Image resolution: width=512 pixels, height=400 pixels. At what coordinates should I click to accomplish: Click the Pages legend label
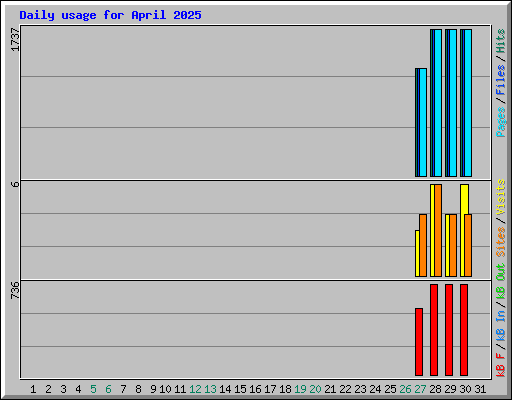tap(501, 122)
